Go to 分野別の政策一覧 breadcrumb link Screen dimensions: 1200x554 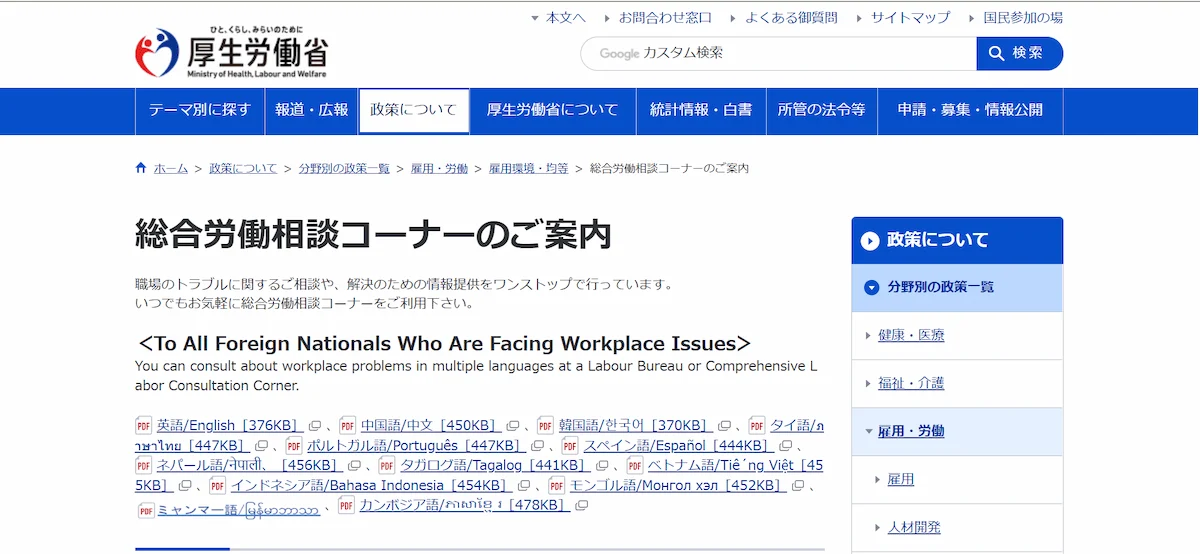click(344, 168)
